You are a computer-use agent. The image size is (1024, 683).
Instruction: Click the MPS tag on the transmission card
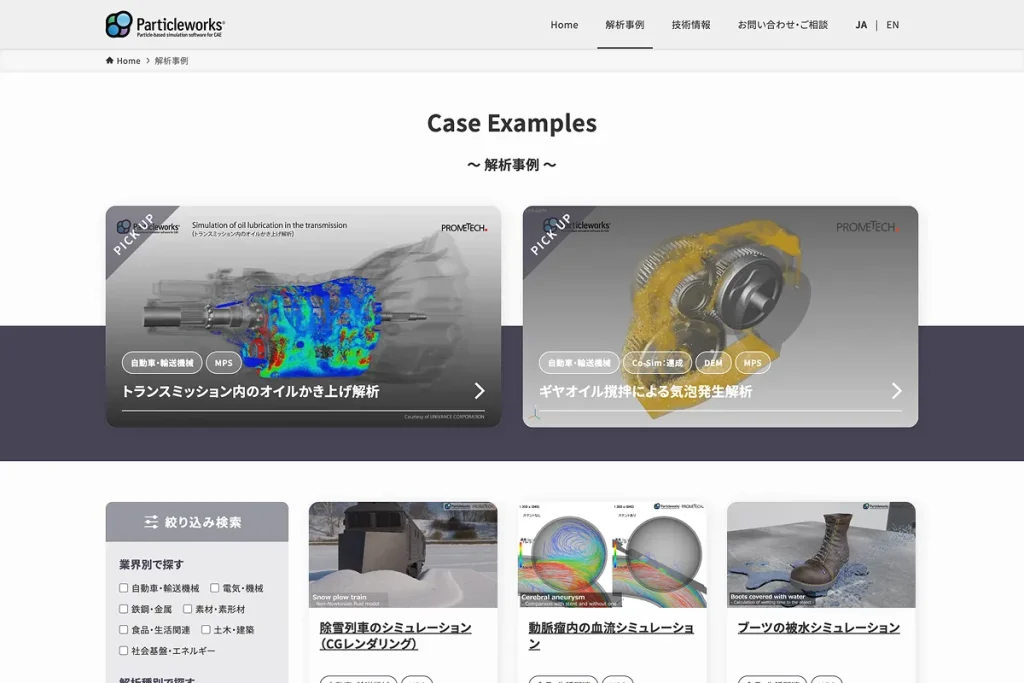223,363
